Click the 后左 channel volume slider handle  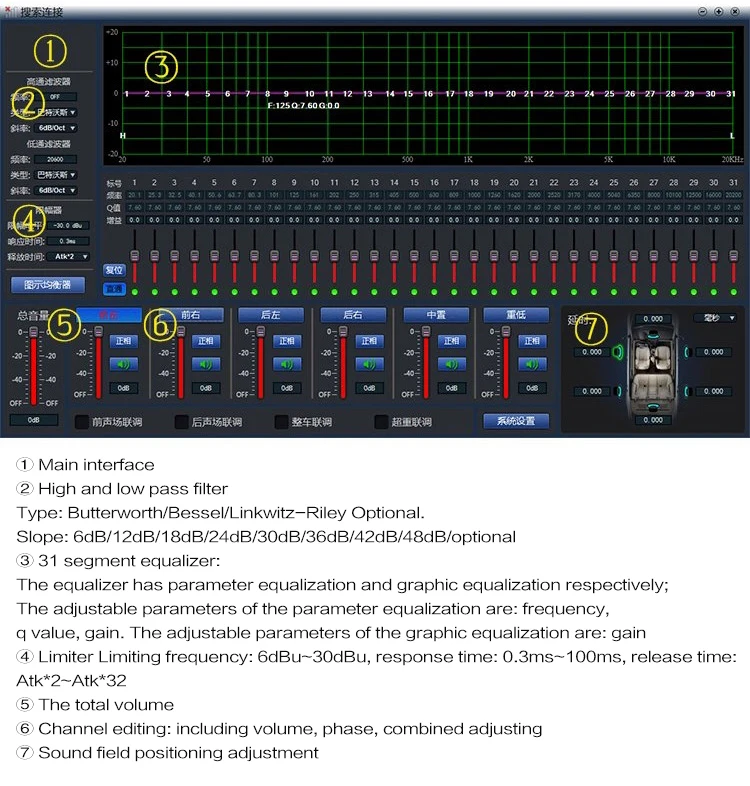(261, 331)
